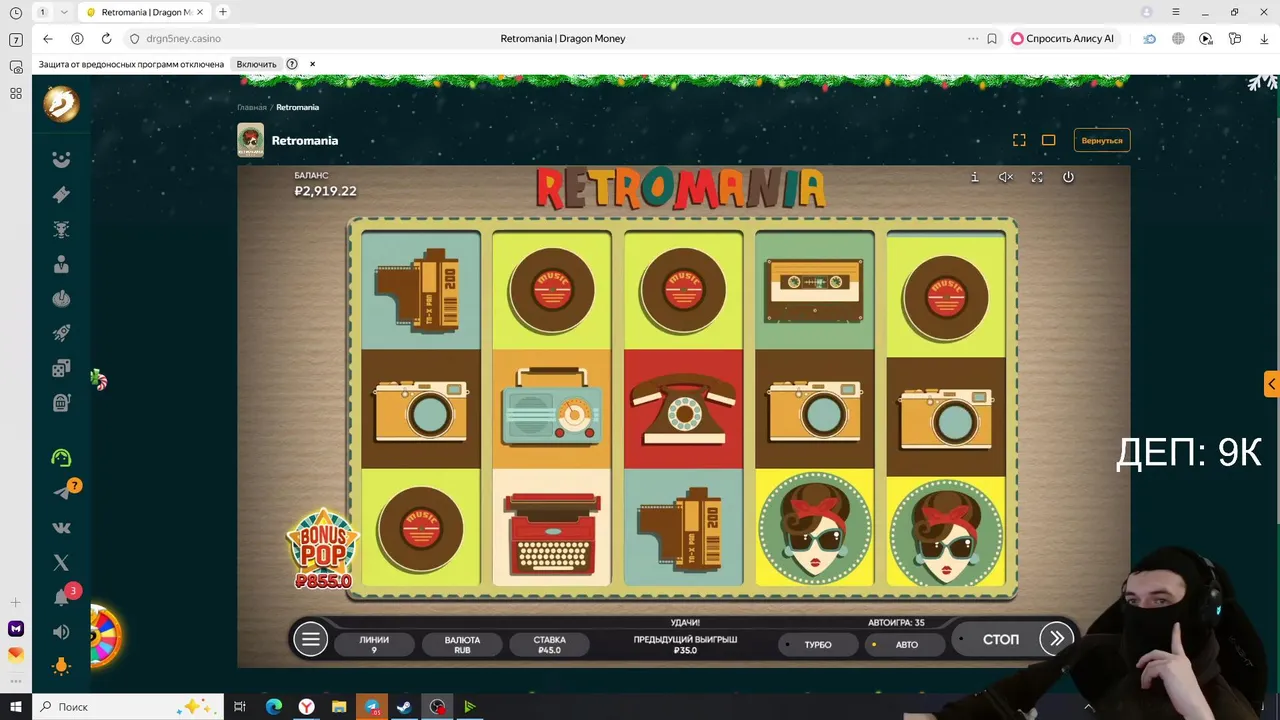Open Steam from the taskbar

pyautogui.click(x=404, y=707)
